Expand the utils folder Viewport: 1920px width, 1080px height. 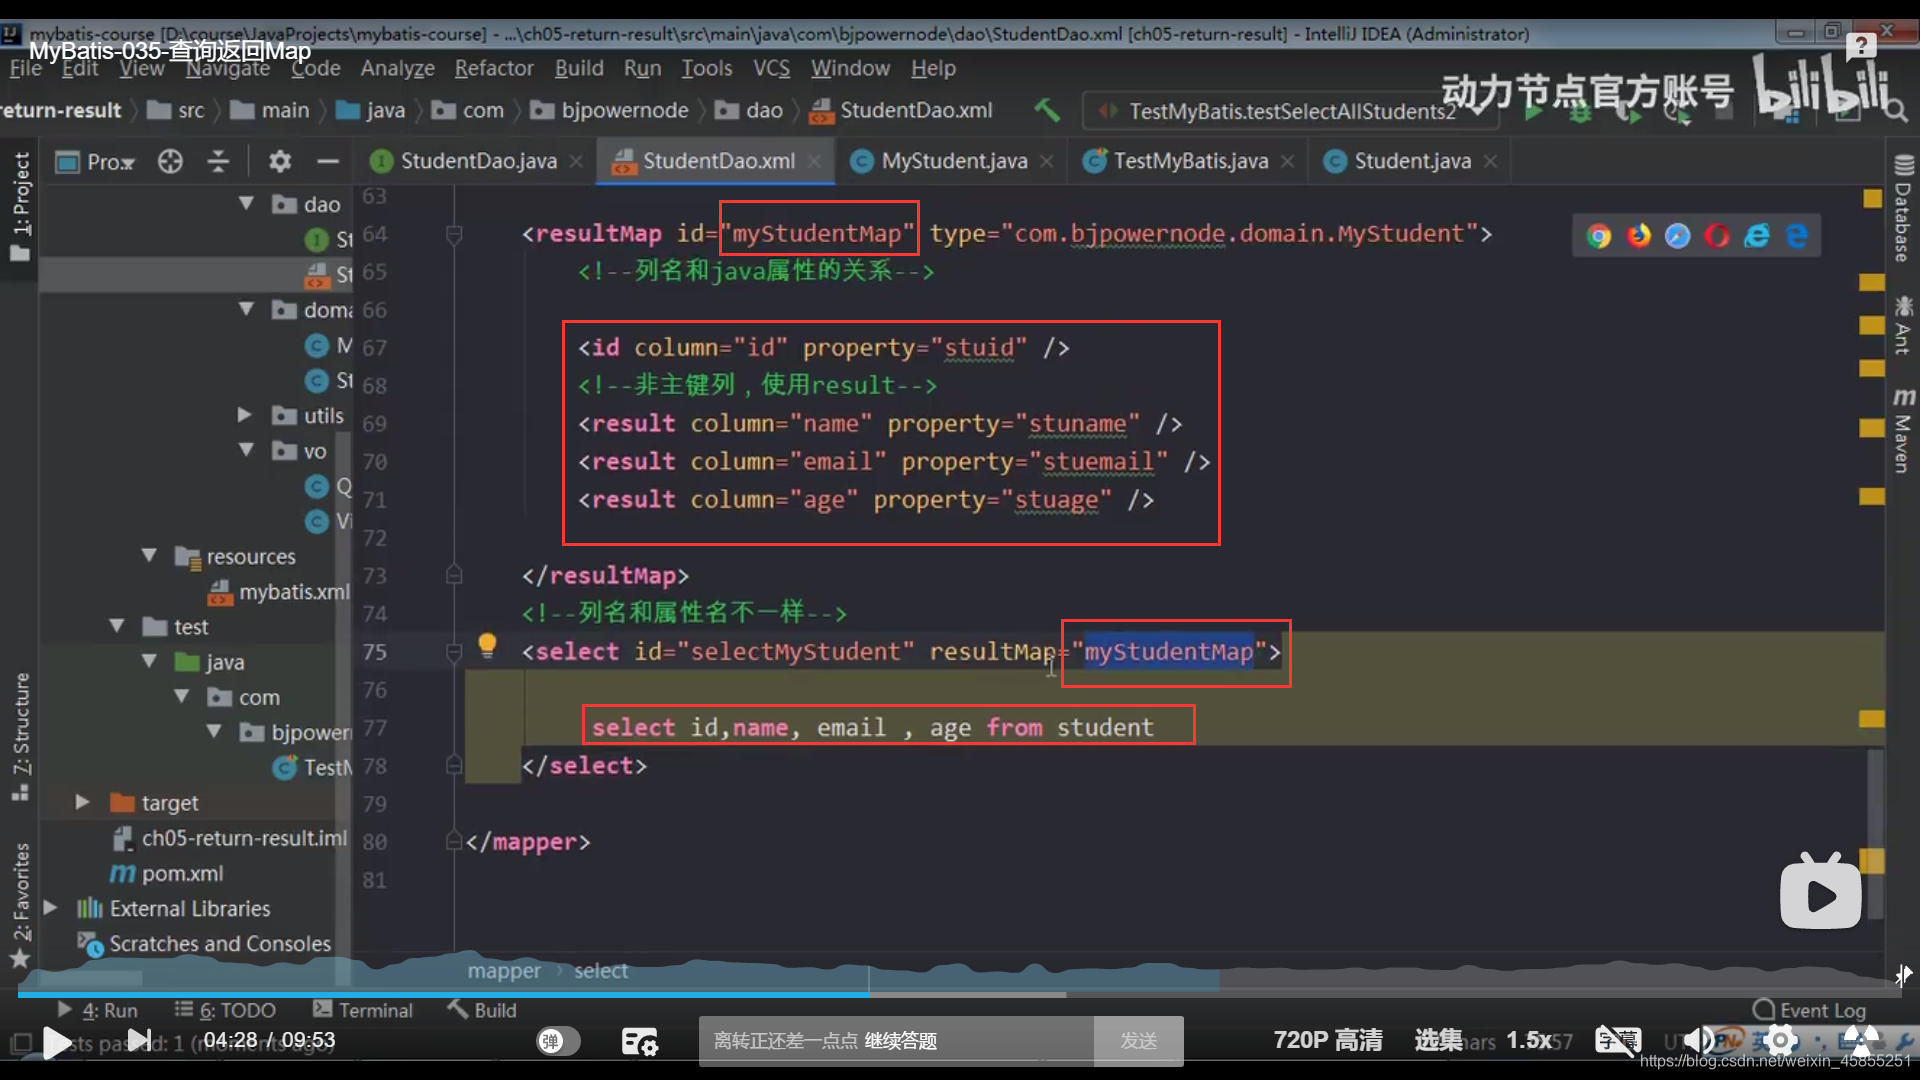[x=244, y=415]
